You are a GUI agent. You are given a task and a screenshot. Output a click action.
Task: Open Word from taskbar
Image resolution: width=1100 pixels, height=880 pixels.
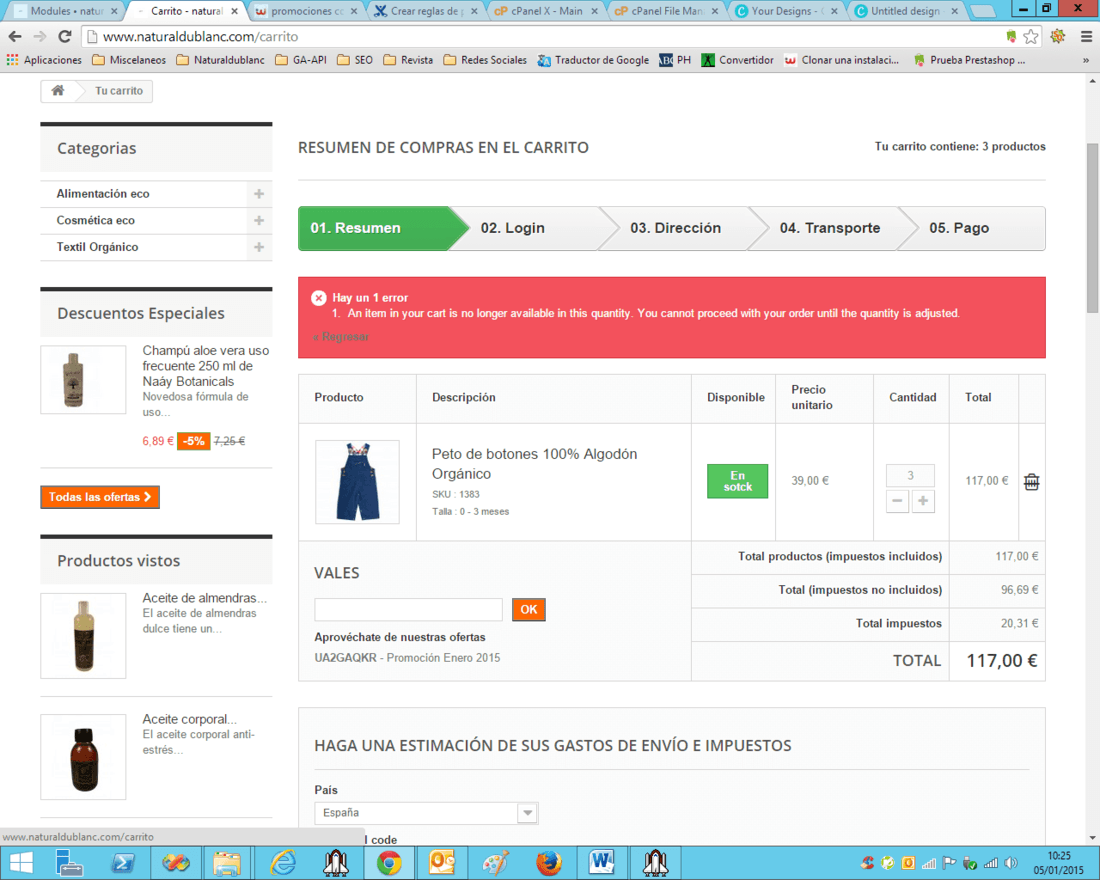[x=602, y=862]
